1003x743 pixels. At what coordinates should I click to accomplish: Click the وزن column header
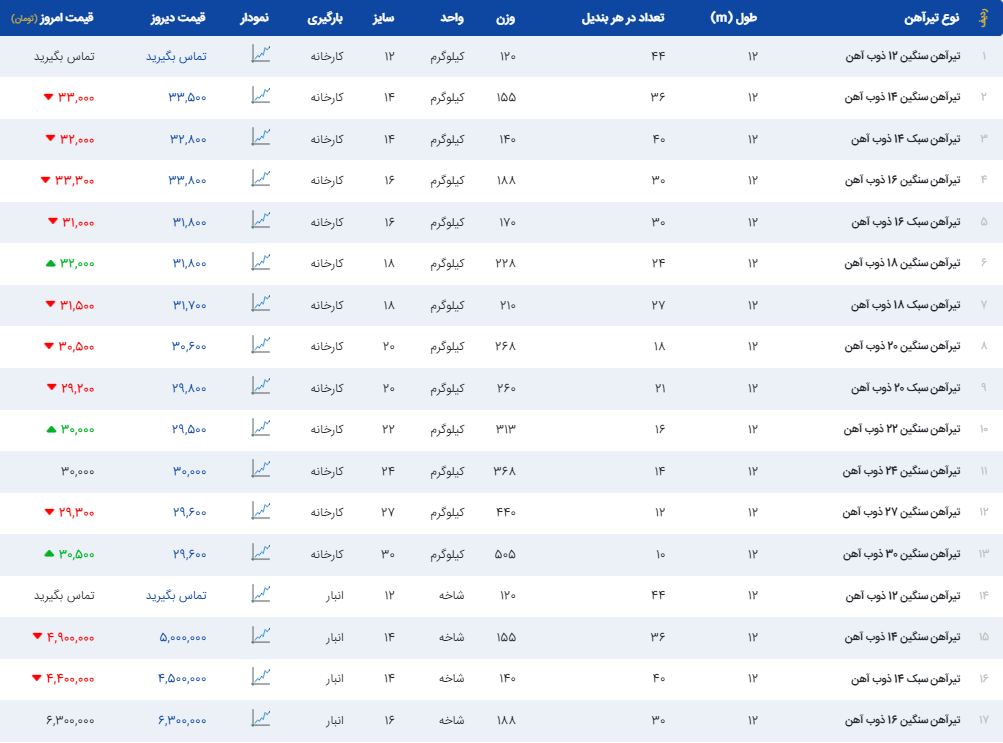507,19
